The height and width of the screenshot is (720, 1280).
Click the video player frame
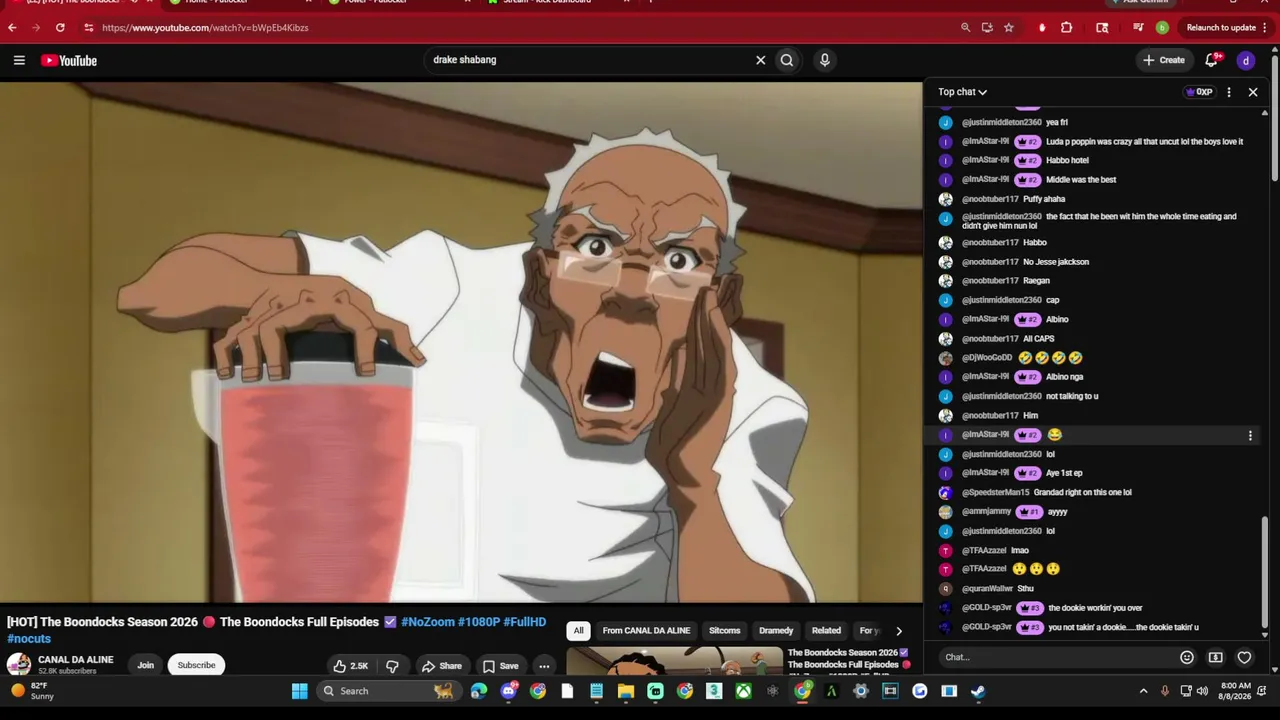(x=461, y=342)
